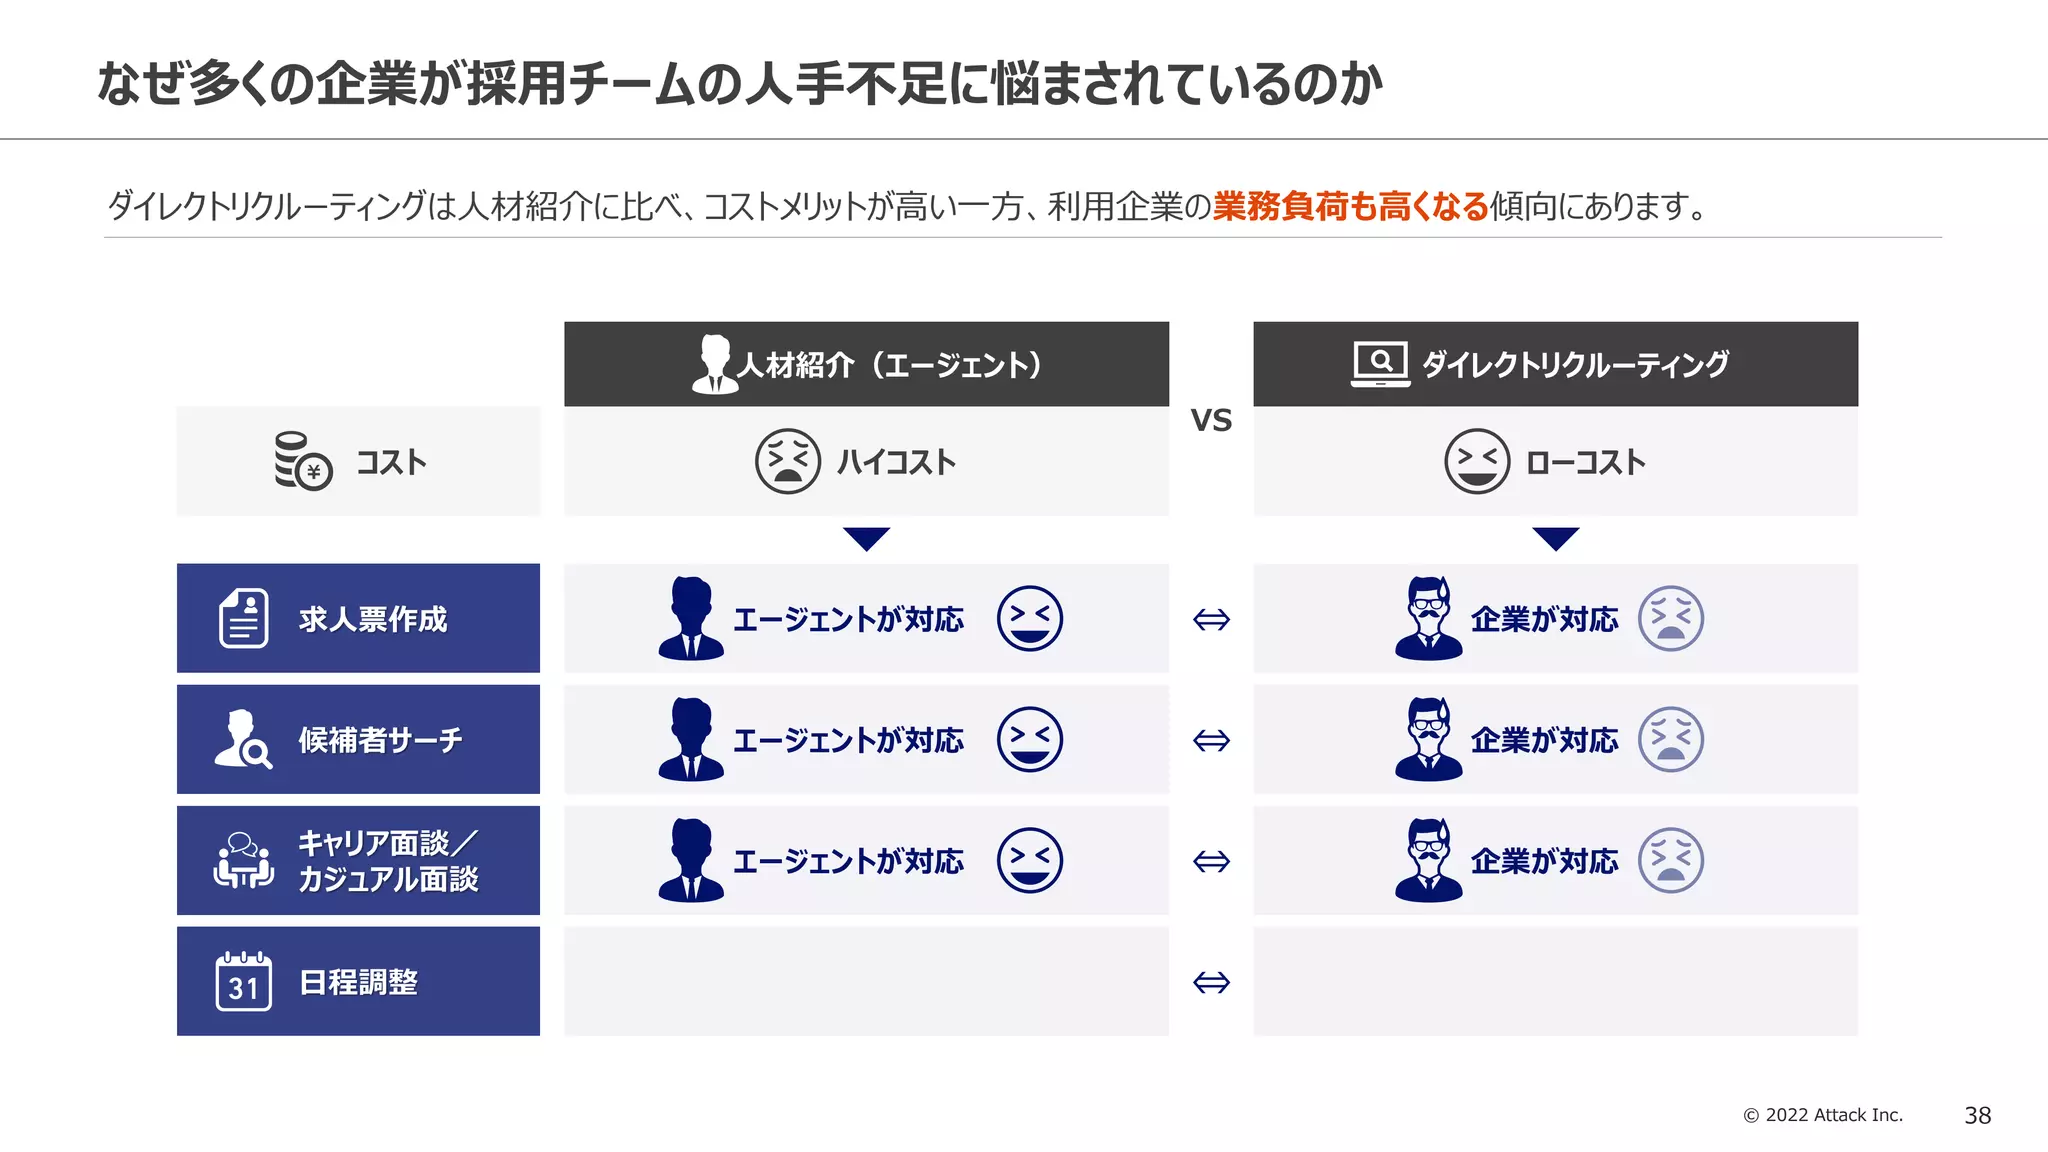The width and height of the screenshot is (2048, 1152).
Task: Click the happy face in 求人票作成 agent cell
Action: pos(1030,618)
